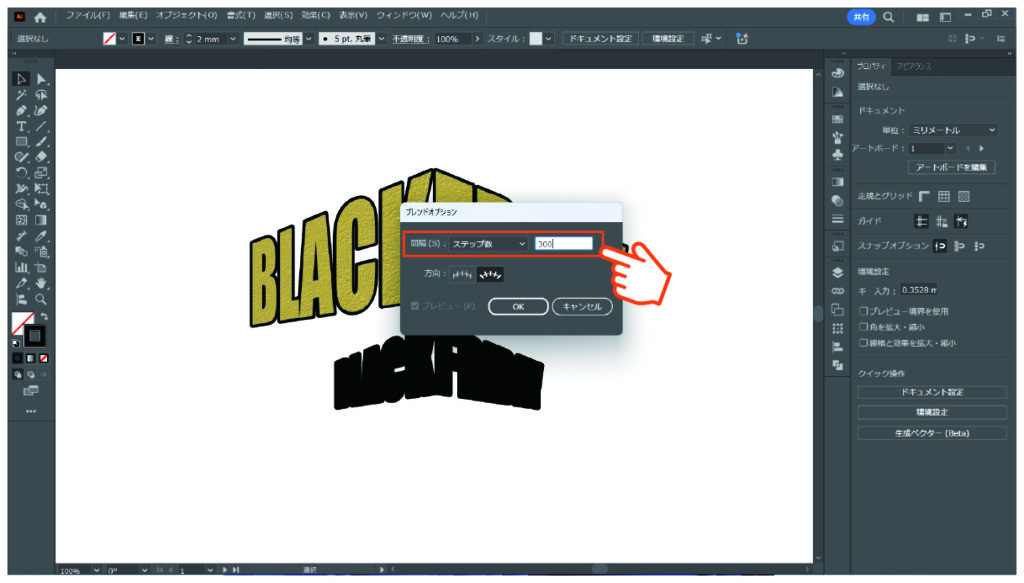Enable 線幅と効果を拡大・縮小 checkbox
Image resolution: width=1024 pixels, height=583 pixels.
pos(863,343)
